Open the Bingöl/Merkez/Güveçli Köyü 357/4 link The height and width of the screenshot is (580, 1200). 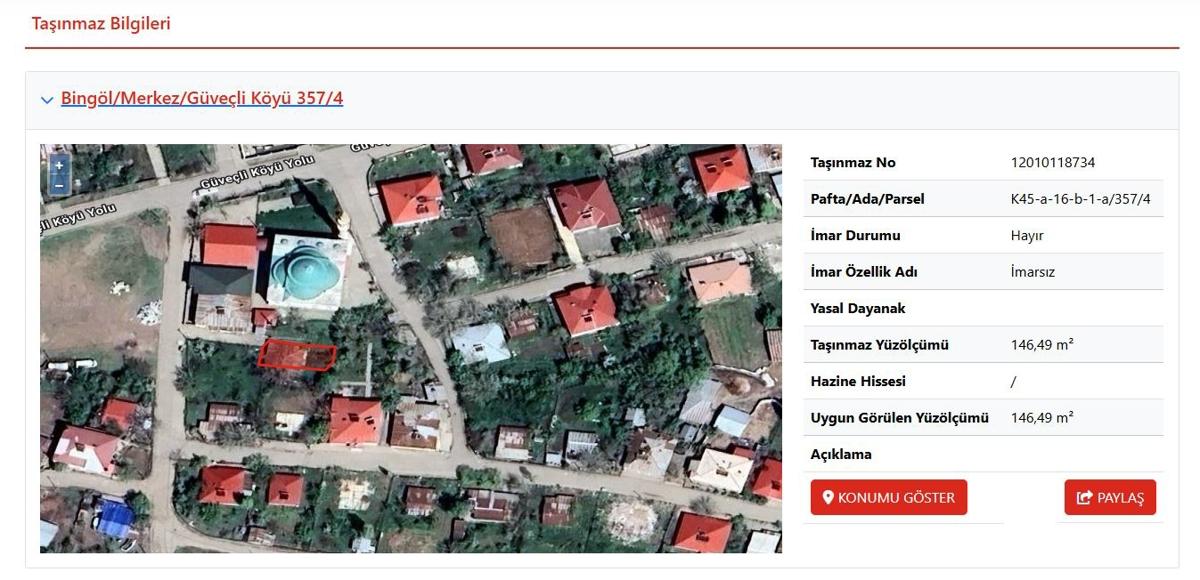(x=202, y=99)
